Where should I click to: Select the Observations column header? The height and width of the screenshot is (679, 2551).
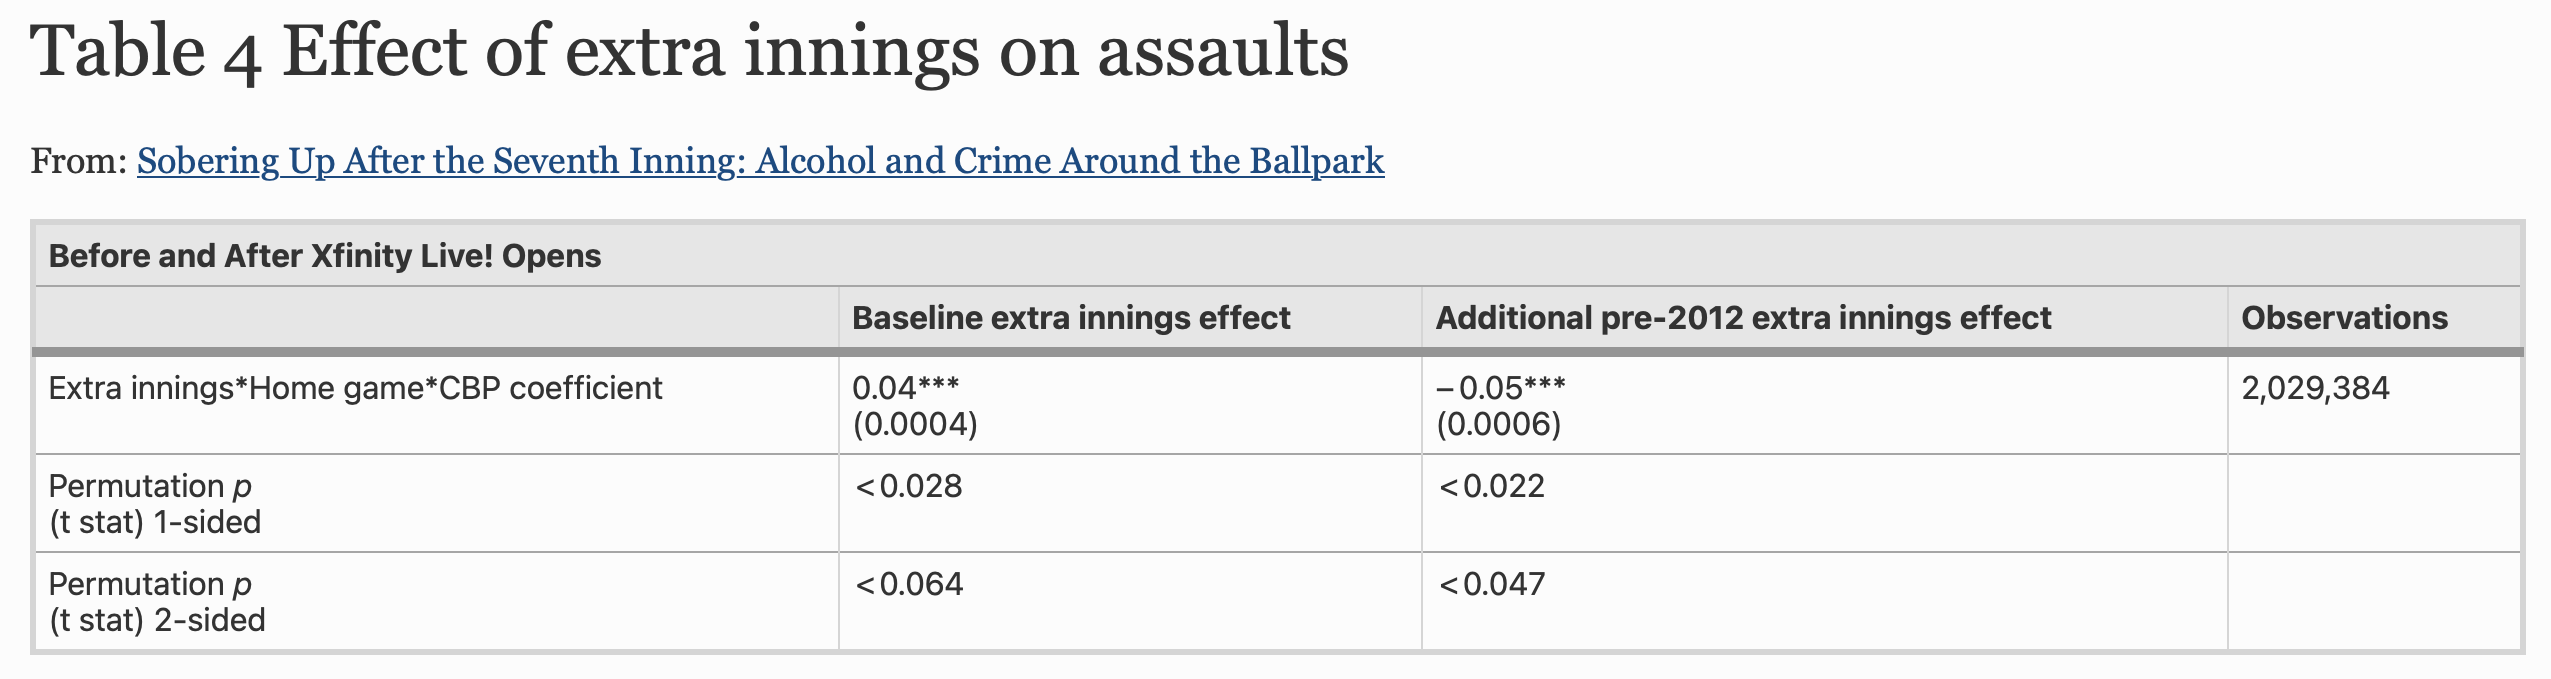[2344, 318]
